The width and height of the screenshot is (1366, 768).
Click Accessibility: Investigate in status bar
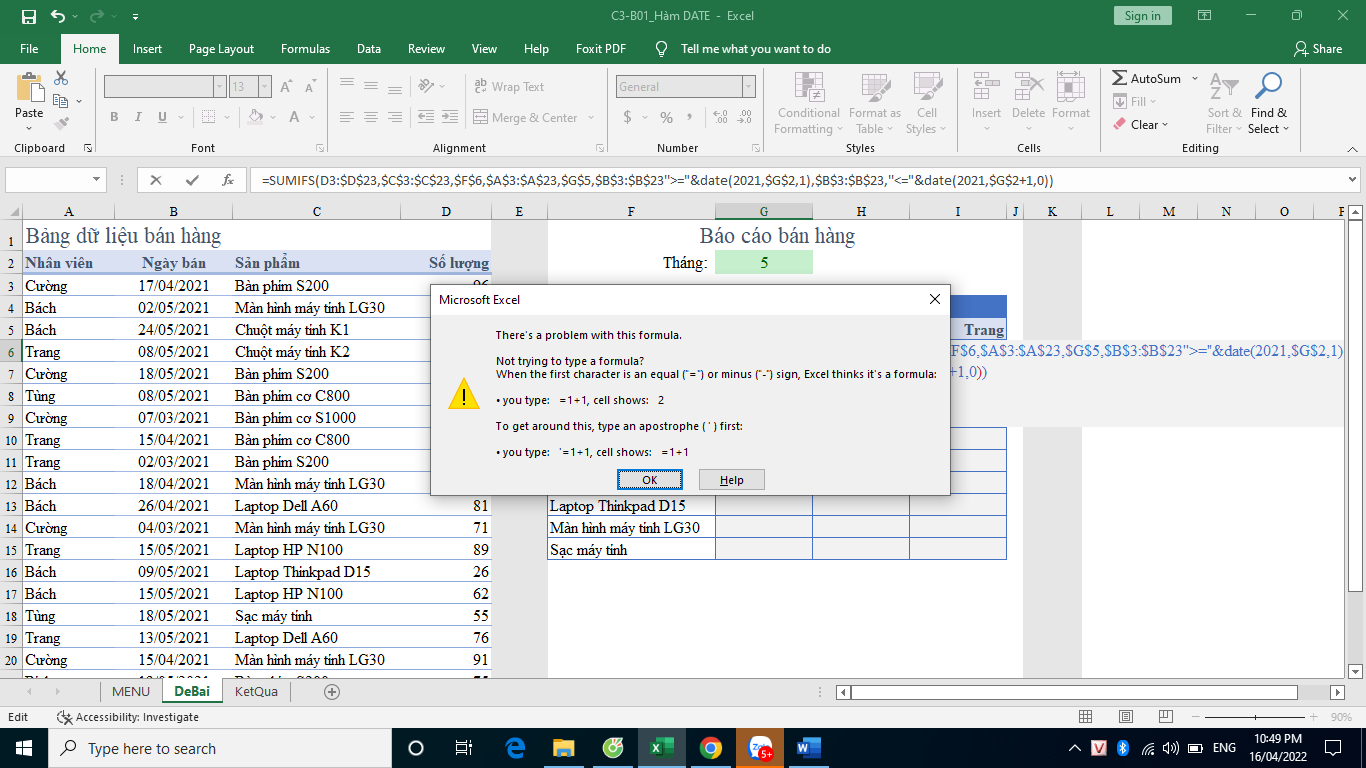(x=128, y=717)
